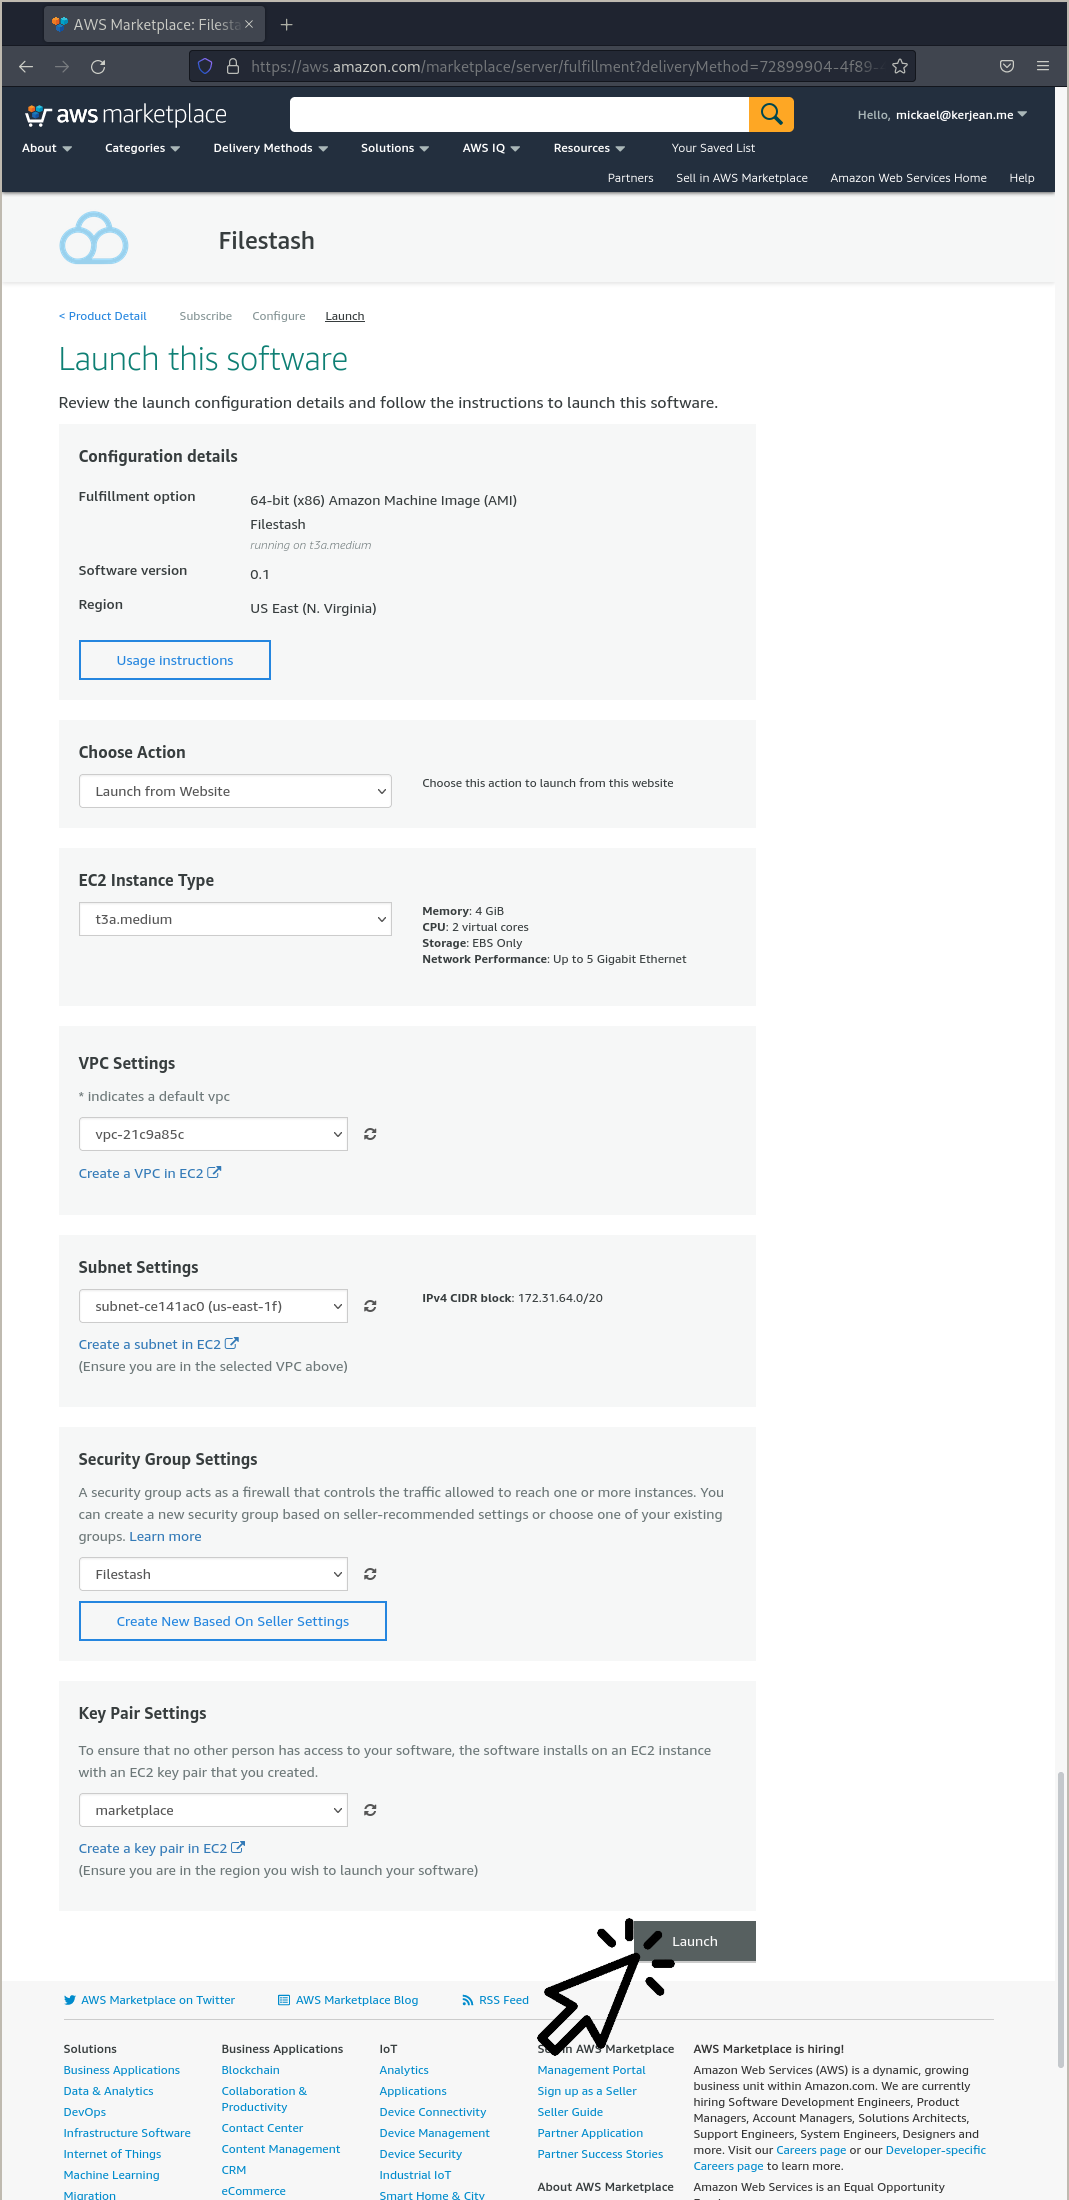Expand the AWS IQ menu

tap(491, 148)
